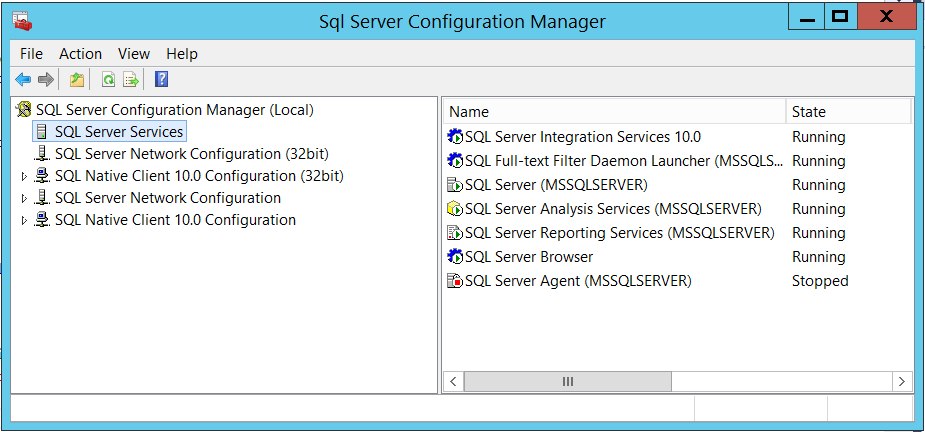The height and width of the screenshot is (432, 925).
Task: Select SQL Server Analysis Services (MSSQLSERVER)
Action: pyautogui.click(x=614, y=209)
